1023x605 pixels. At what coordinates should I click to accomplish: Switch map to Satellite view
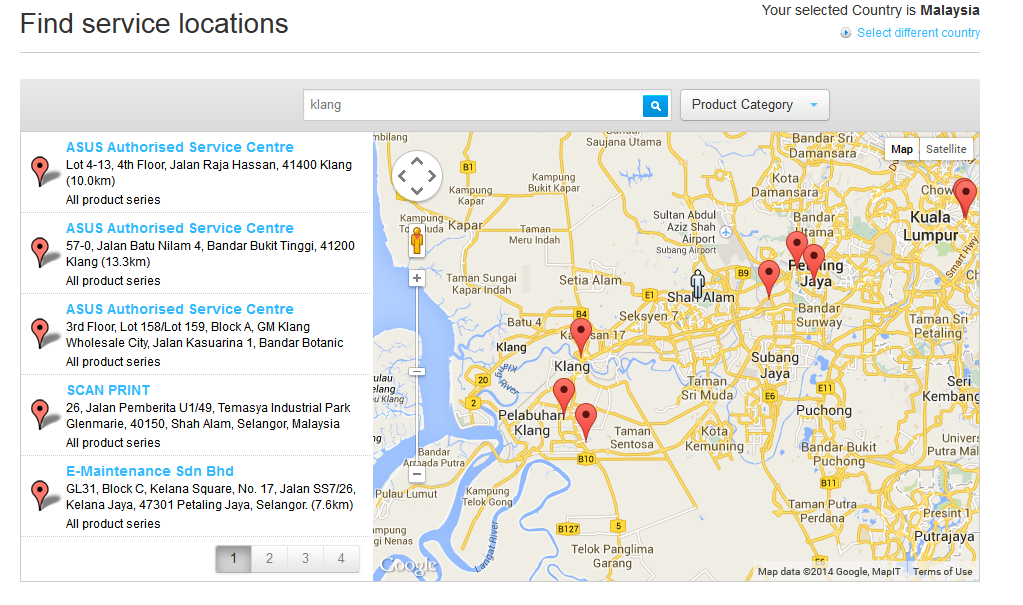[x=945, y=149]
